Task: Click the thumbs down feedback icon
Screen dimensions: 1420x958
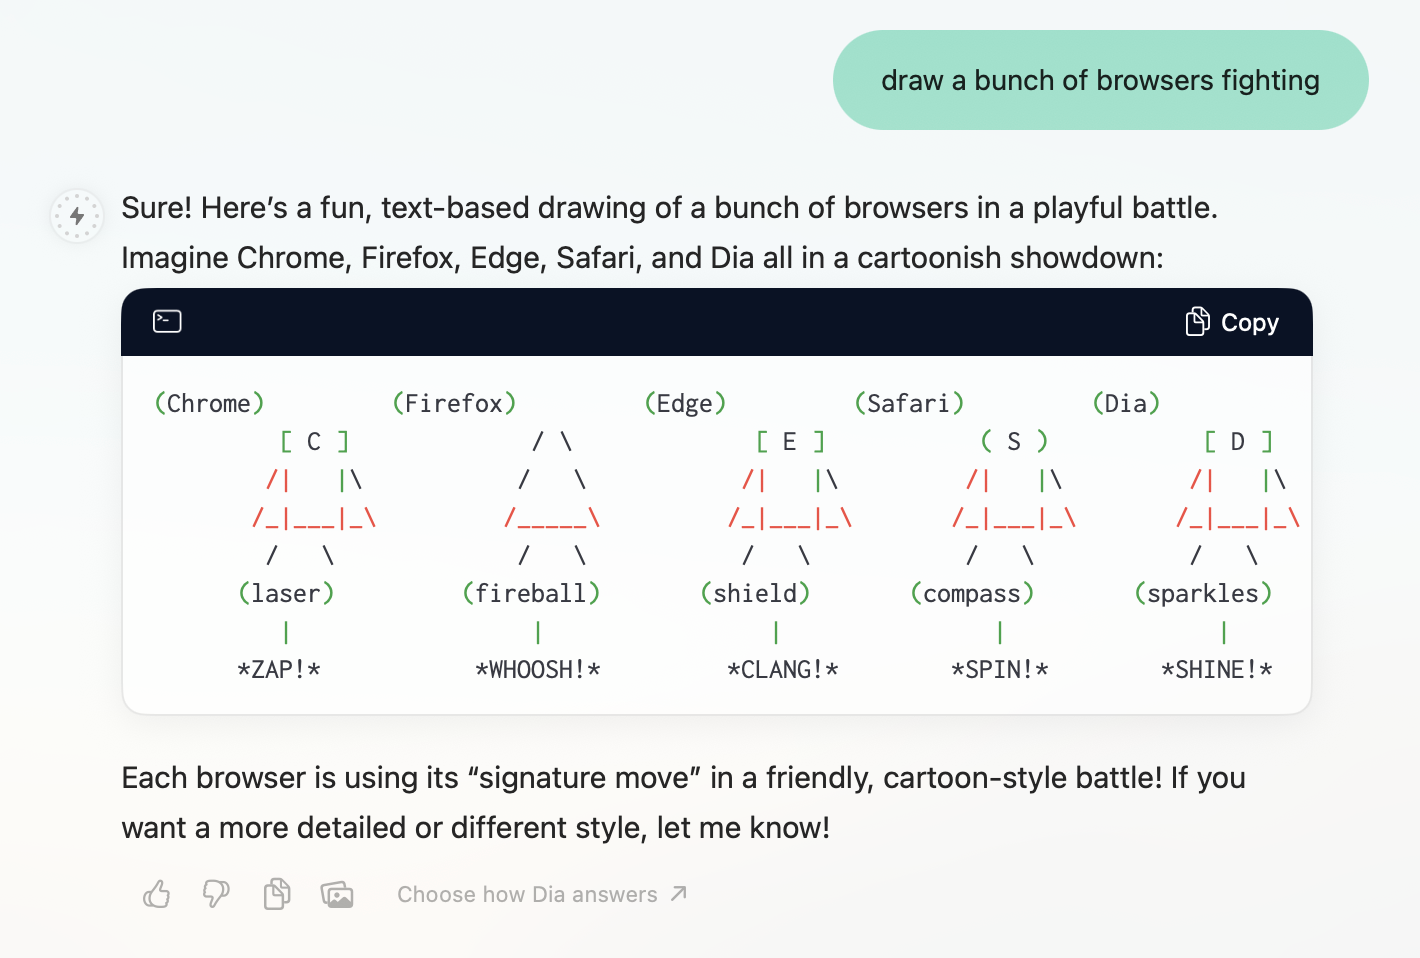Action: (216, 894)
